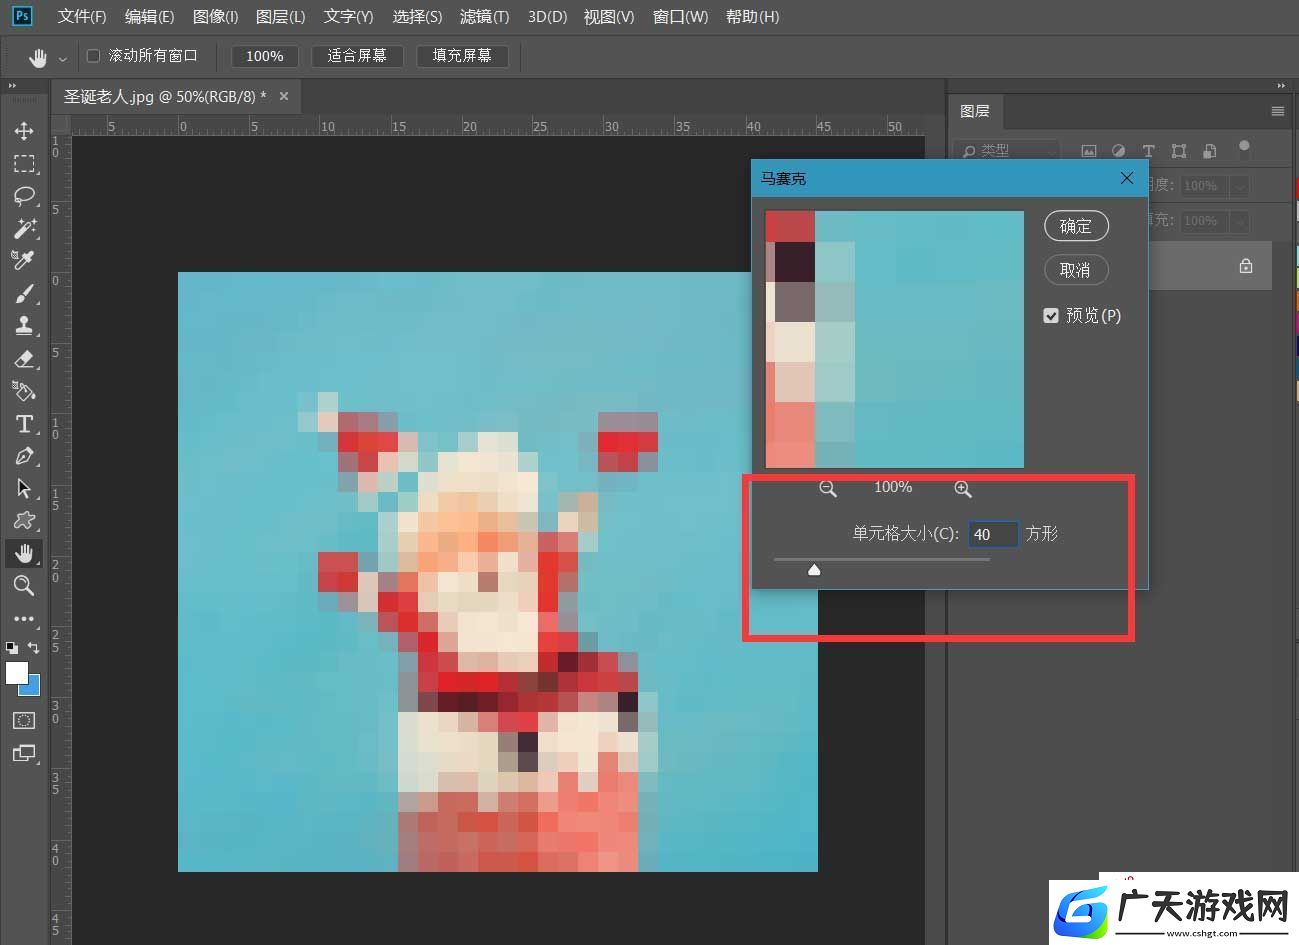This screenshot has height=945, width=1299.
Task: Open the 图像(I) menu
Action: 215,17
